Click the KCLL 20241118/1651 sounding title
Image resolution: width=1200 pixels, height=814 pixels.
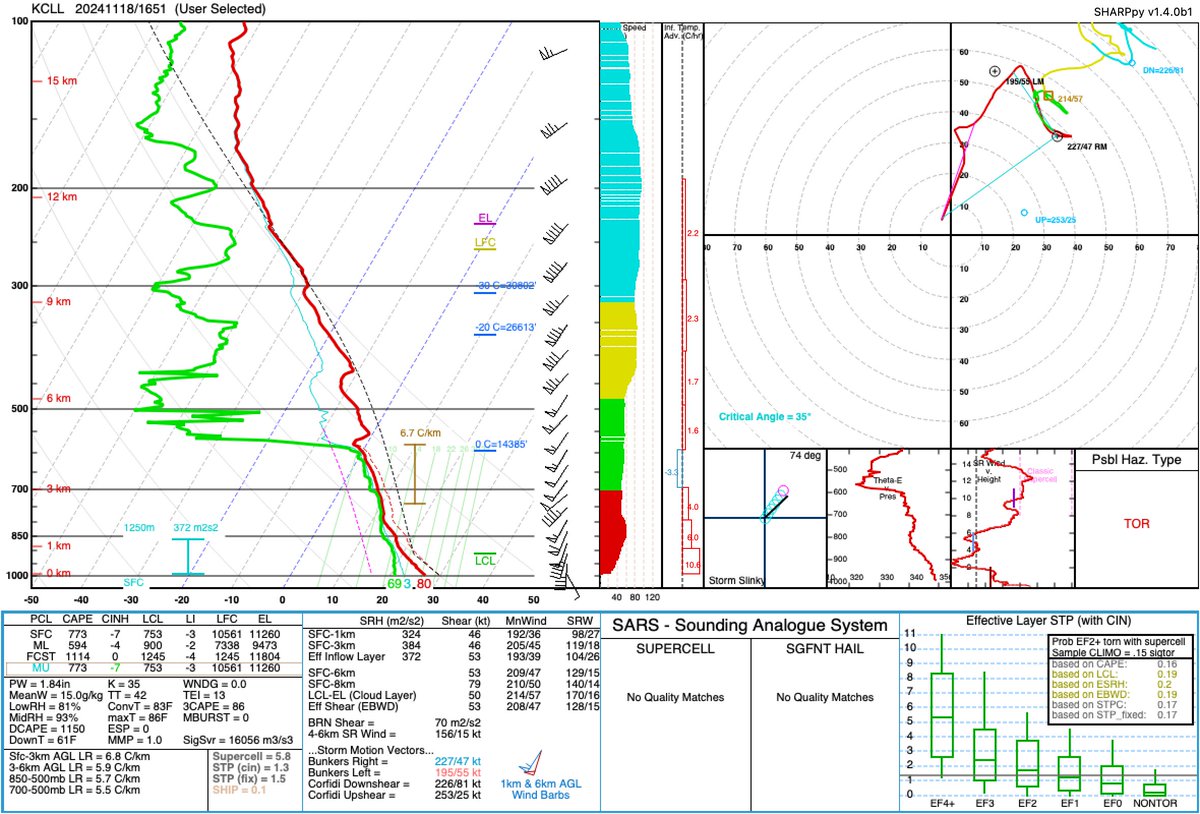149,9
